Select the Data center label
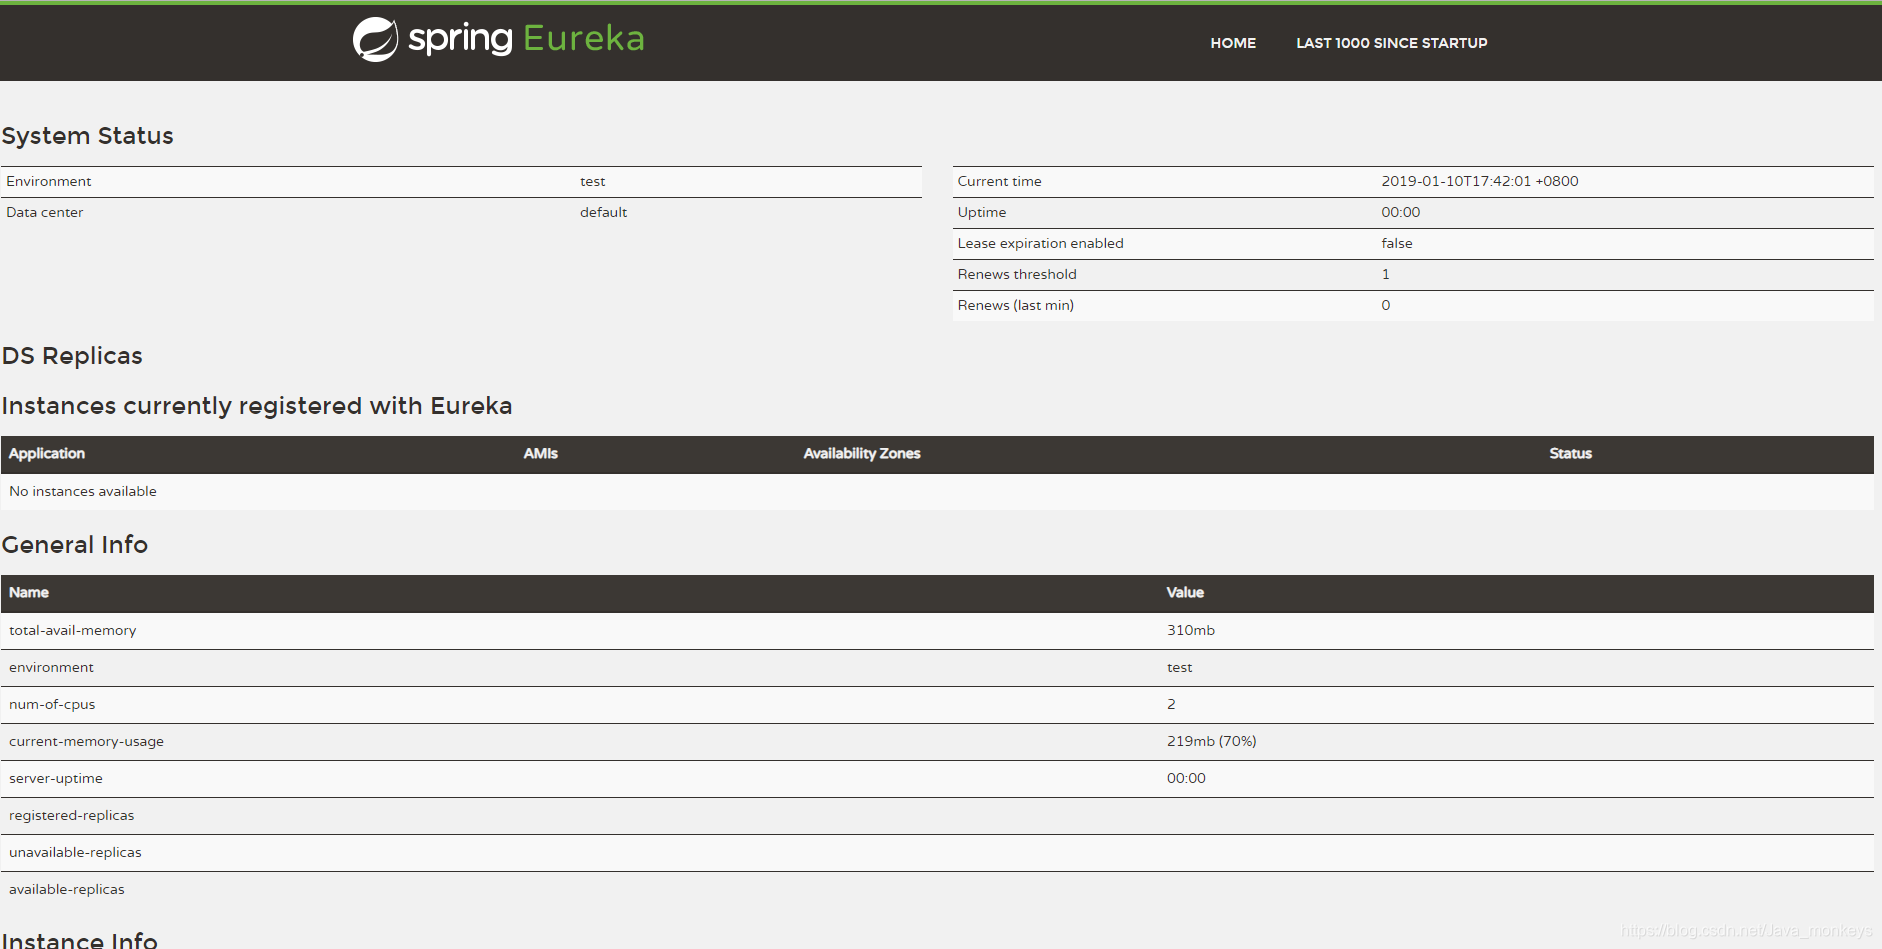This screenshot has width=1882, height=949. point(45,212)
